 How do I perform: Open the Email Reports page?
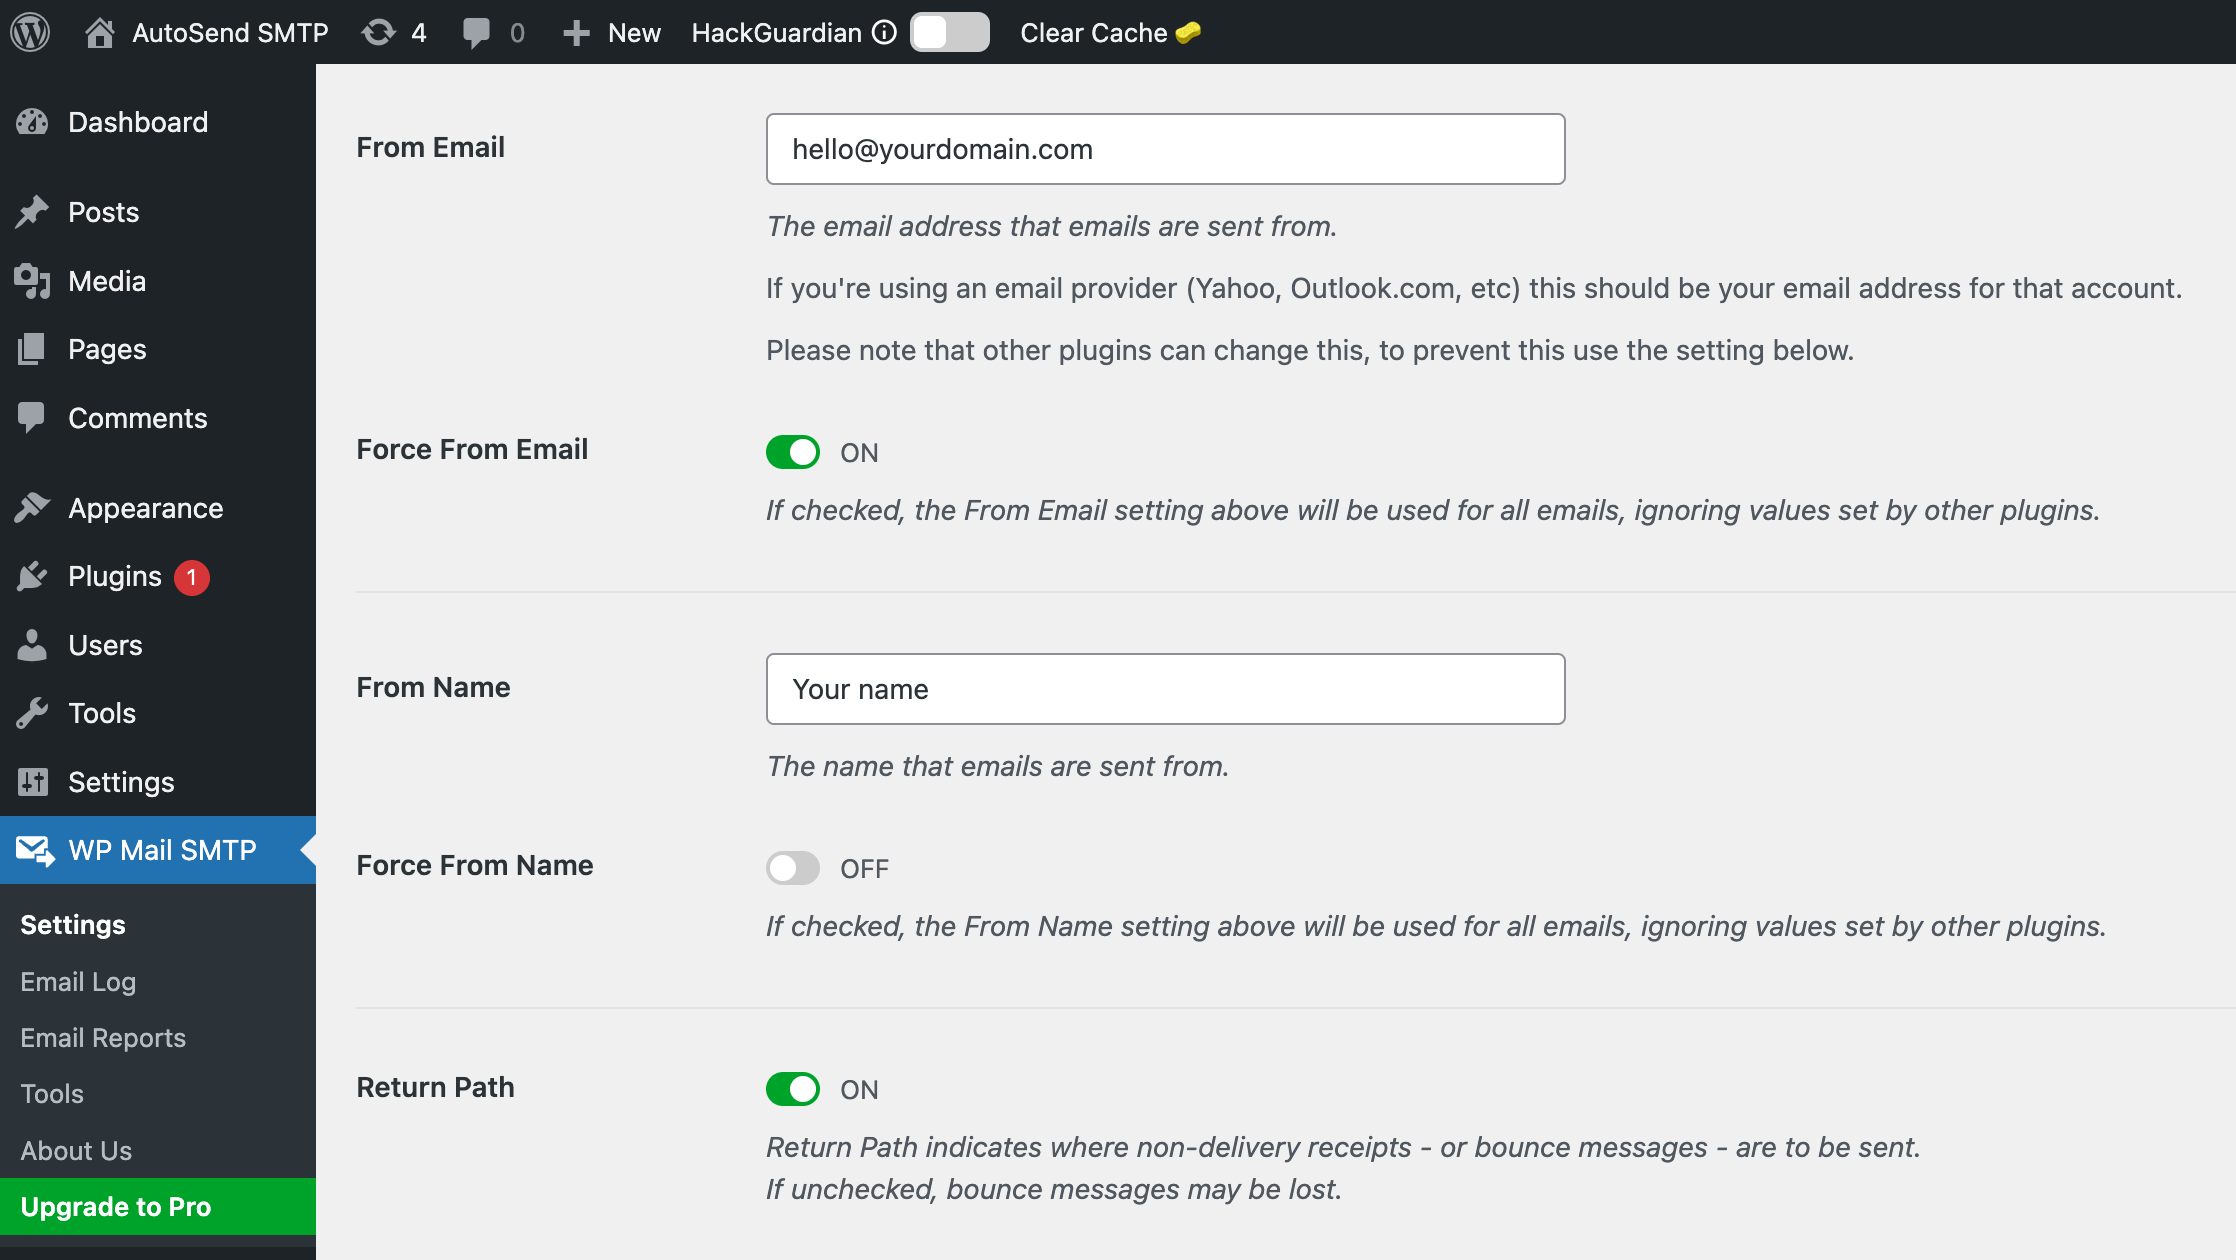103,1038
